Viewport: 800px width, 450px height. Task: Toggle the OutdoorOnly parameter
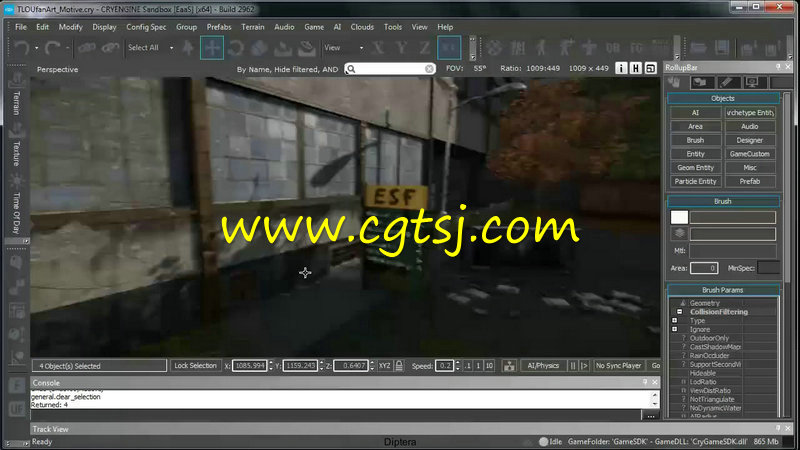(709, 338)
